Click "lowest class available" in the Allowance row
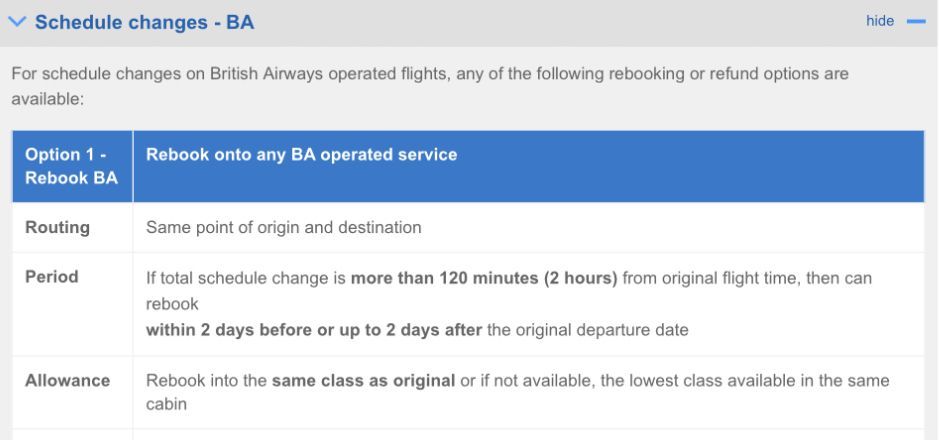939x440 pixels. 677,381
